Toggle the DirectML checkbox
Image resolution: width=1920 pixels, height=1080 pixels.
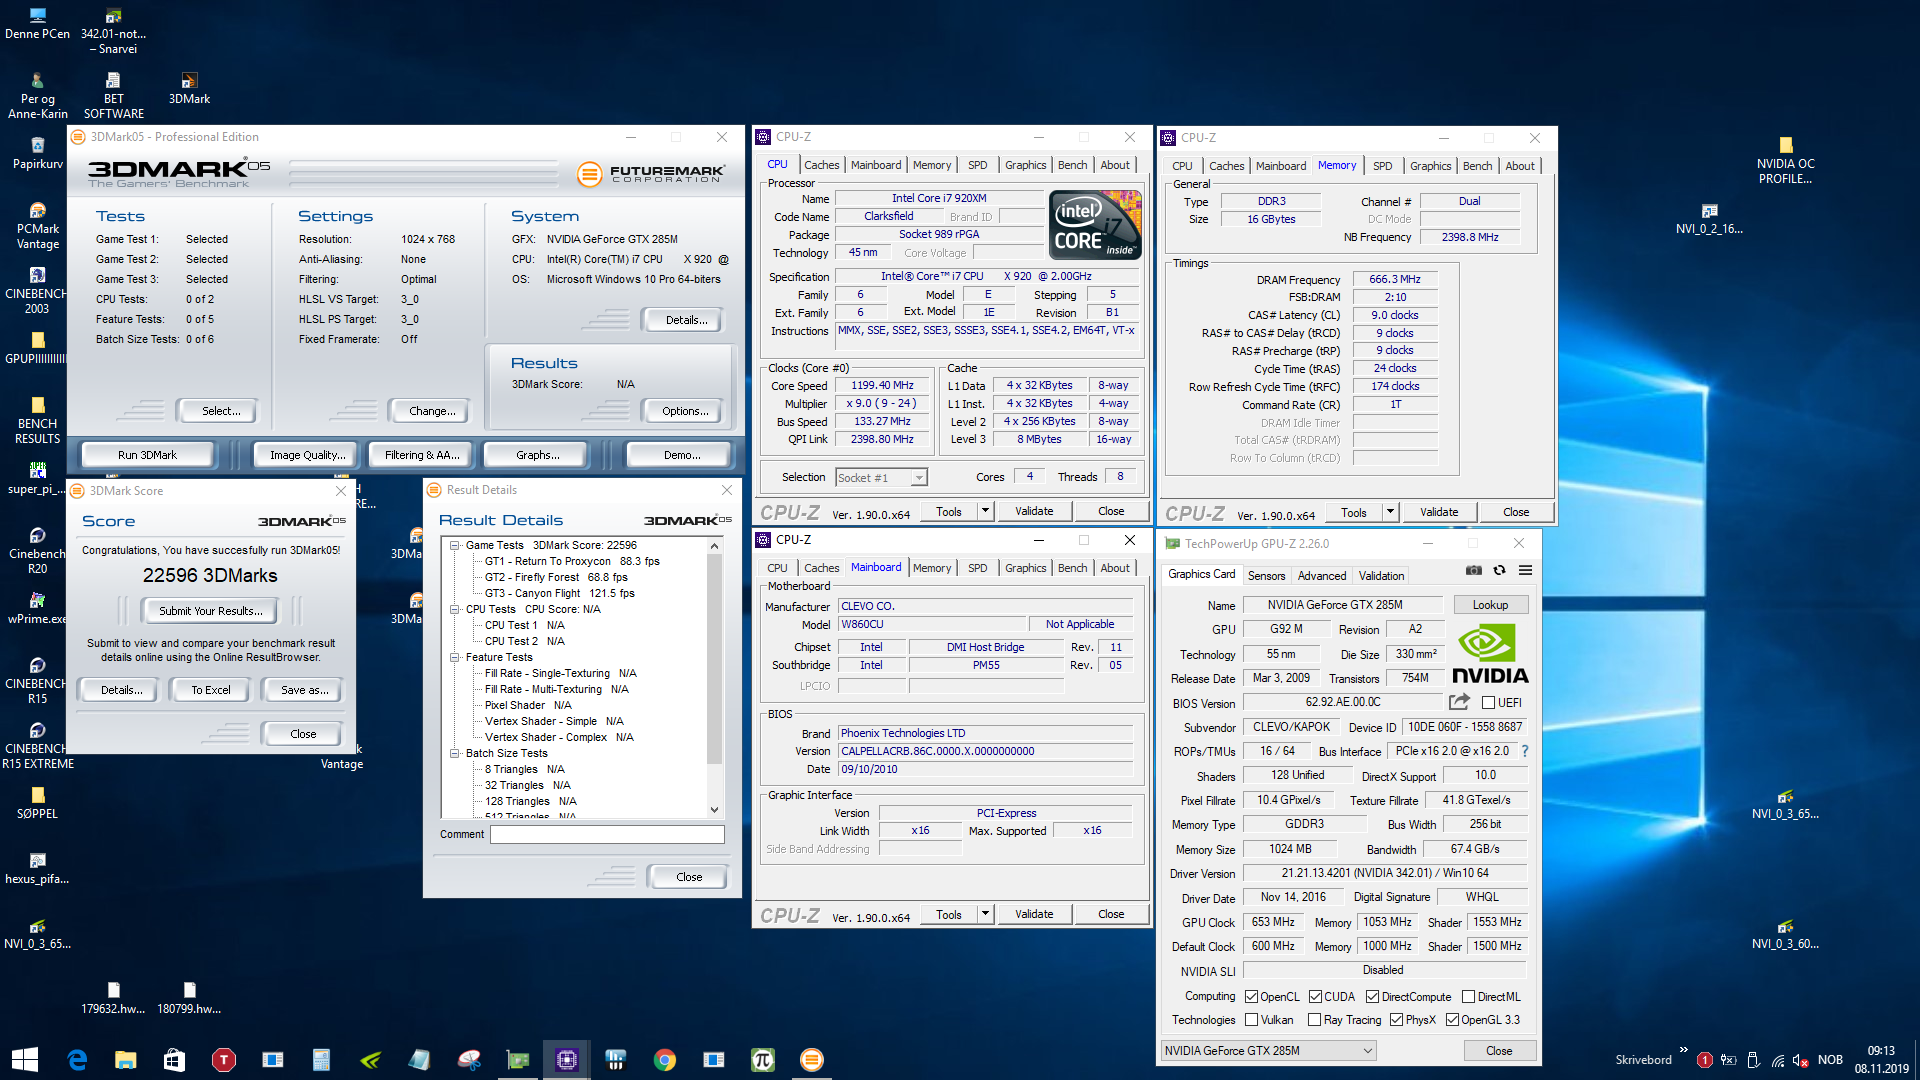1468,997
